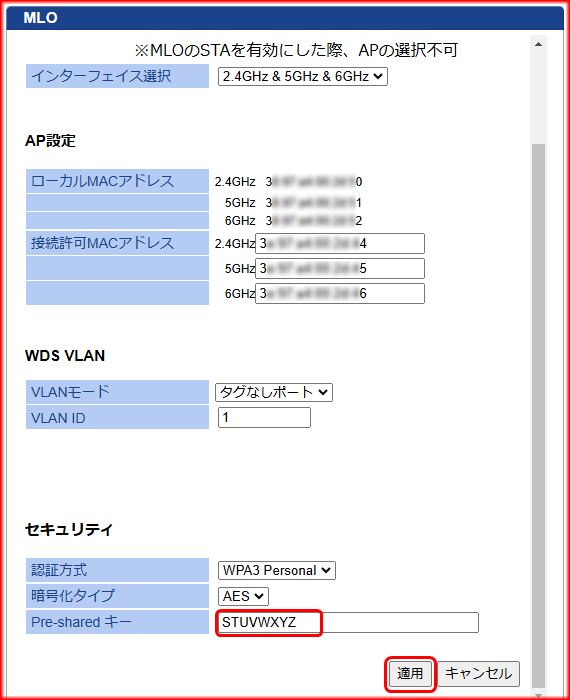
Task: Click the MLO panel title bar
Action: tap(285, 18)
